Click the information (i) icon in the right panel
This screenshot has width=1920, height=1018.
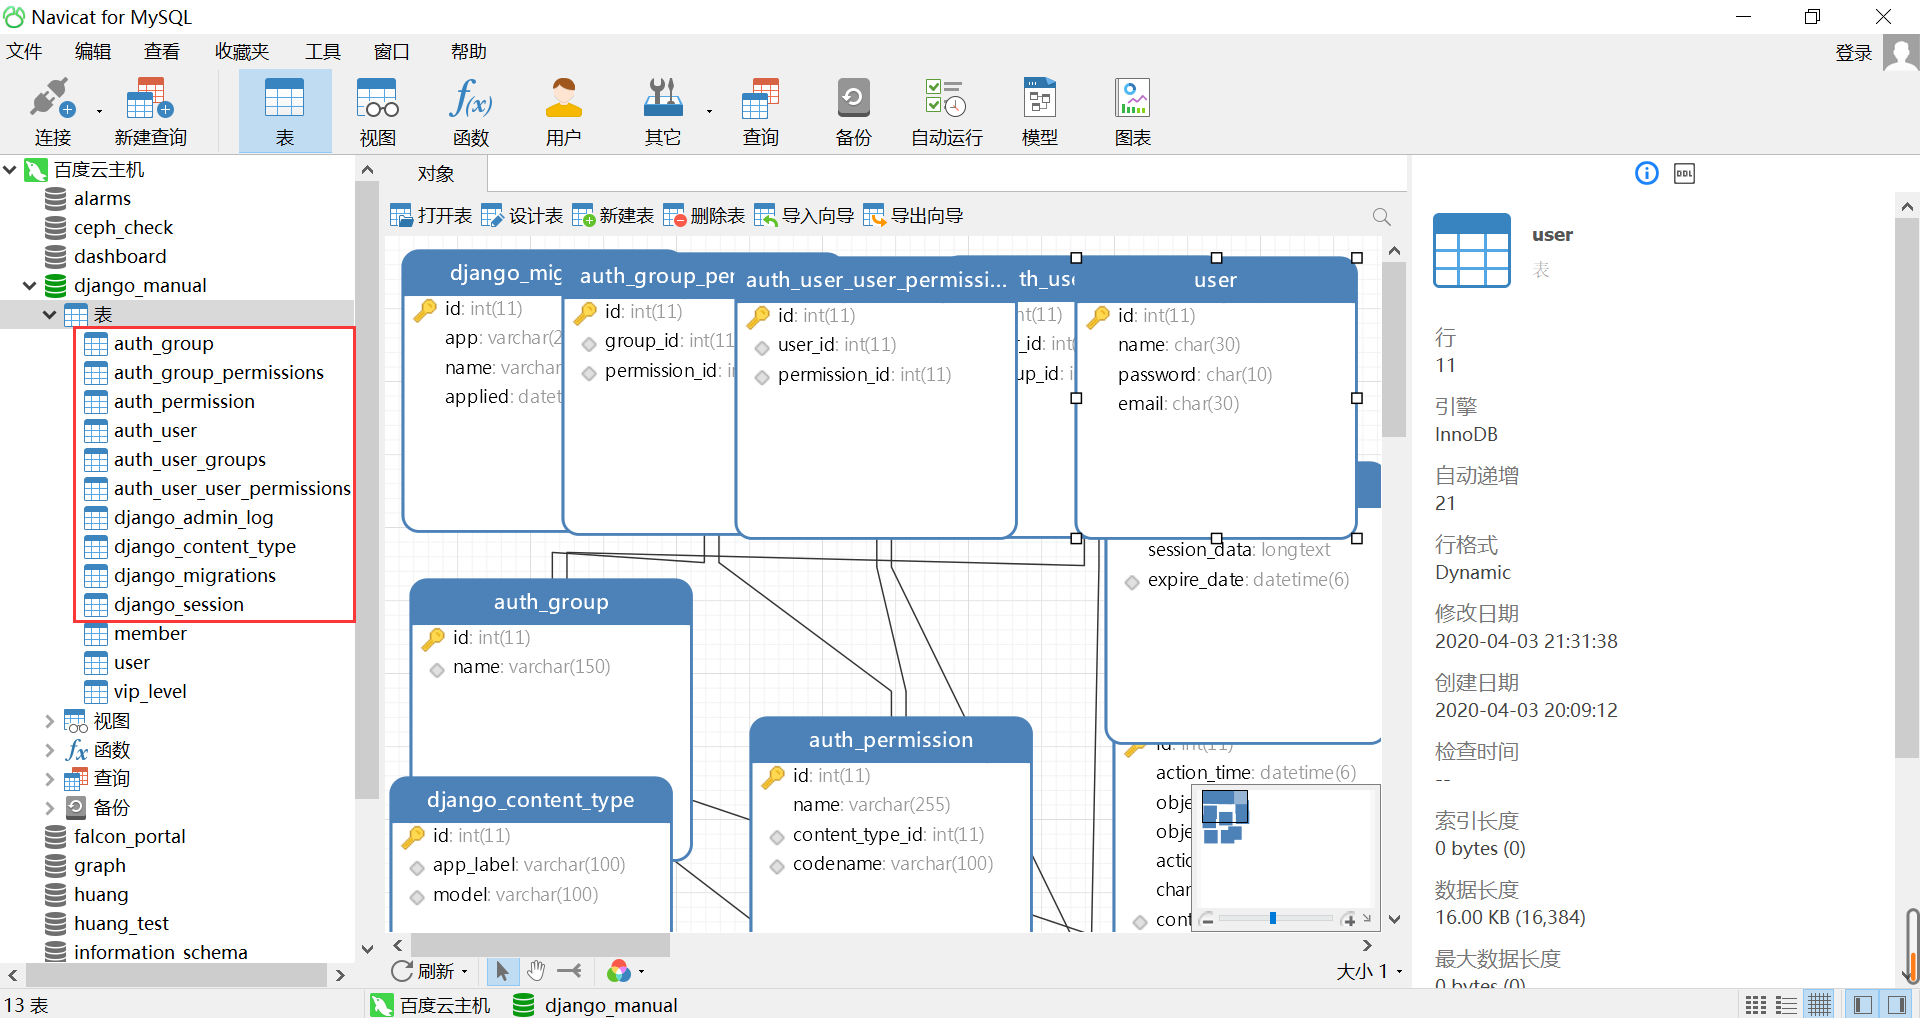(1646, 173)
